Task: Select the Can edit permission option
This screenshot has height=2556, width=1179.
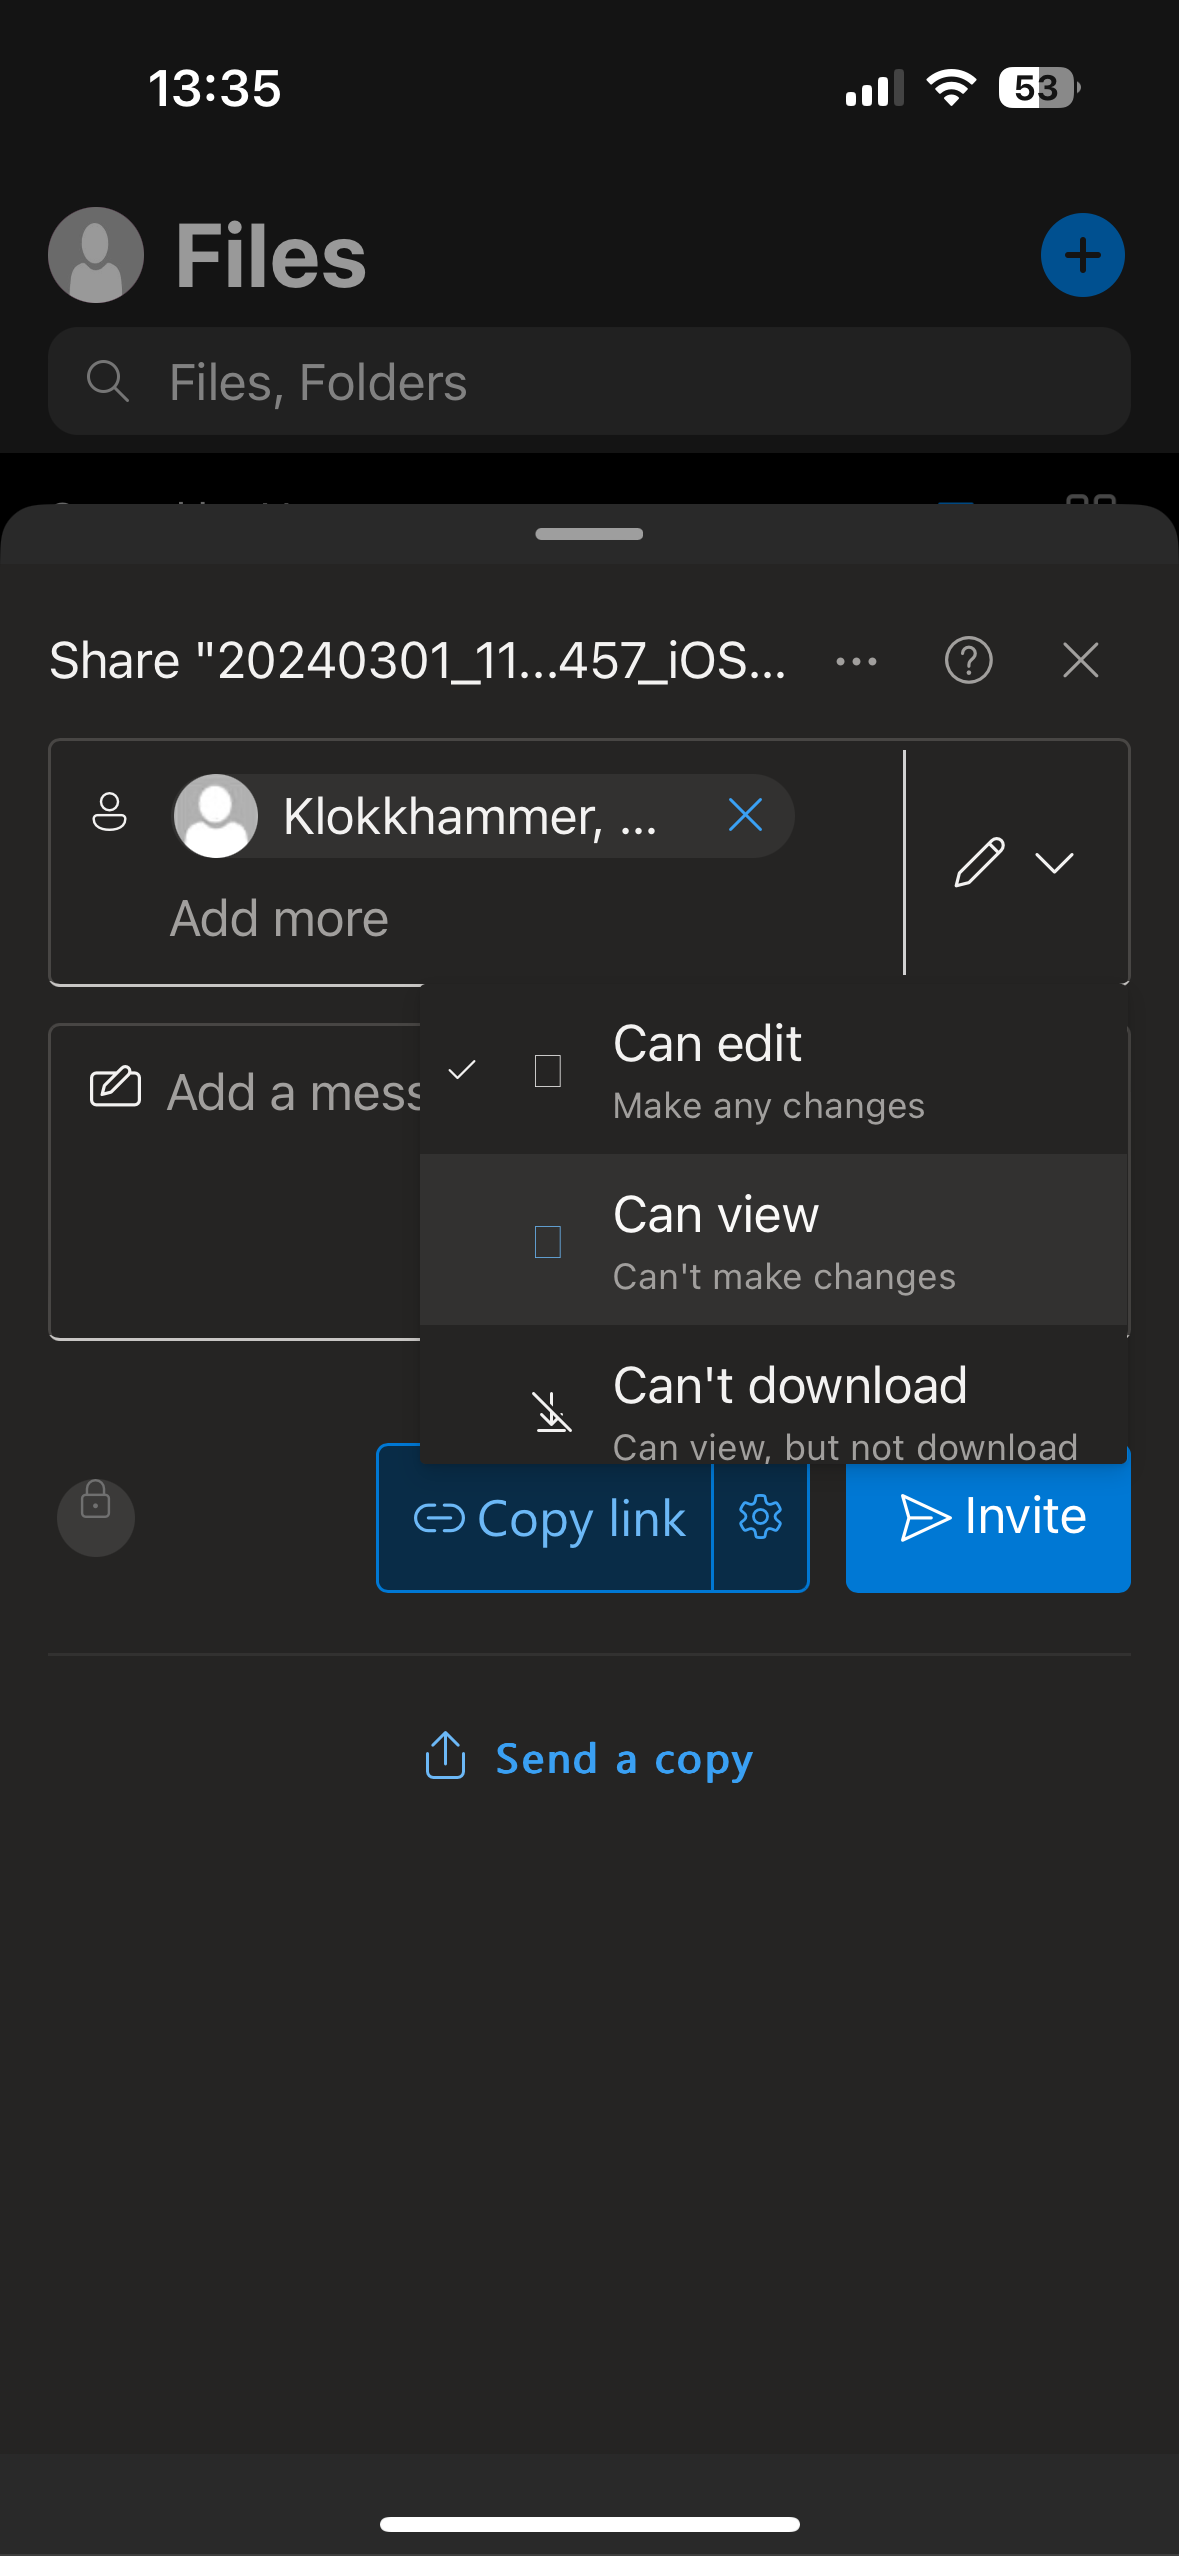Action: pos(770,1070)
